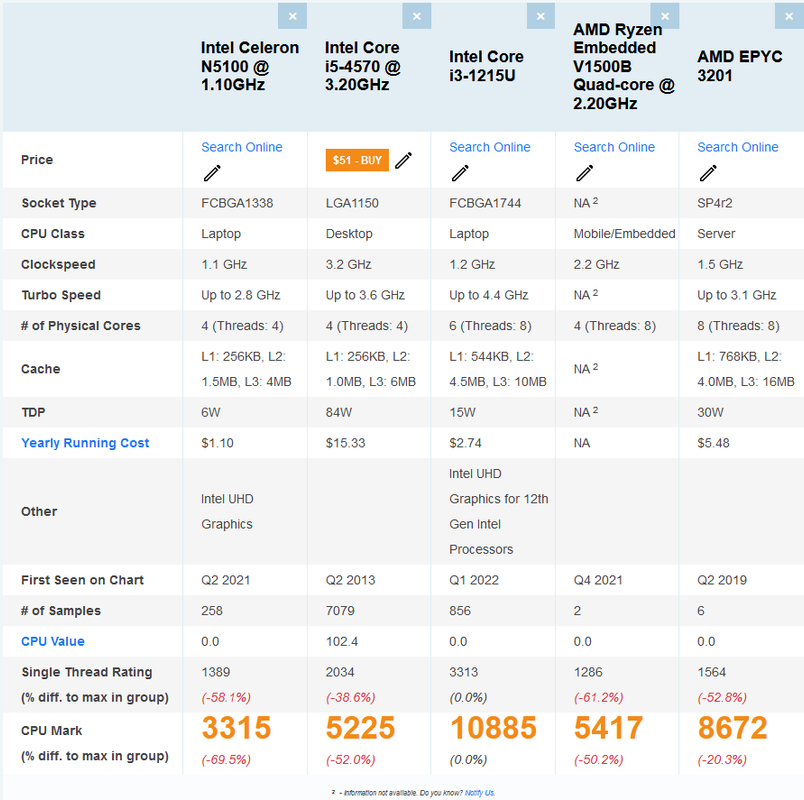Select the Intel Core i5-4570 @ 3.20GHz heading

point(363,66)
